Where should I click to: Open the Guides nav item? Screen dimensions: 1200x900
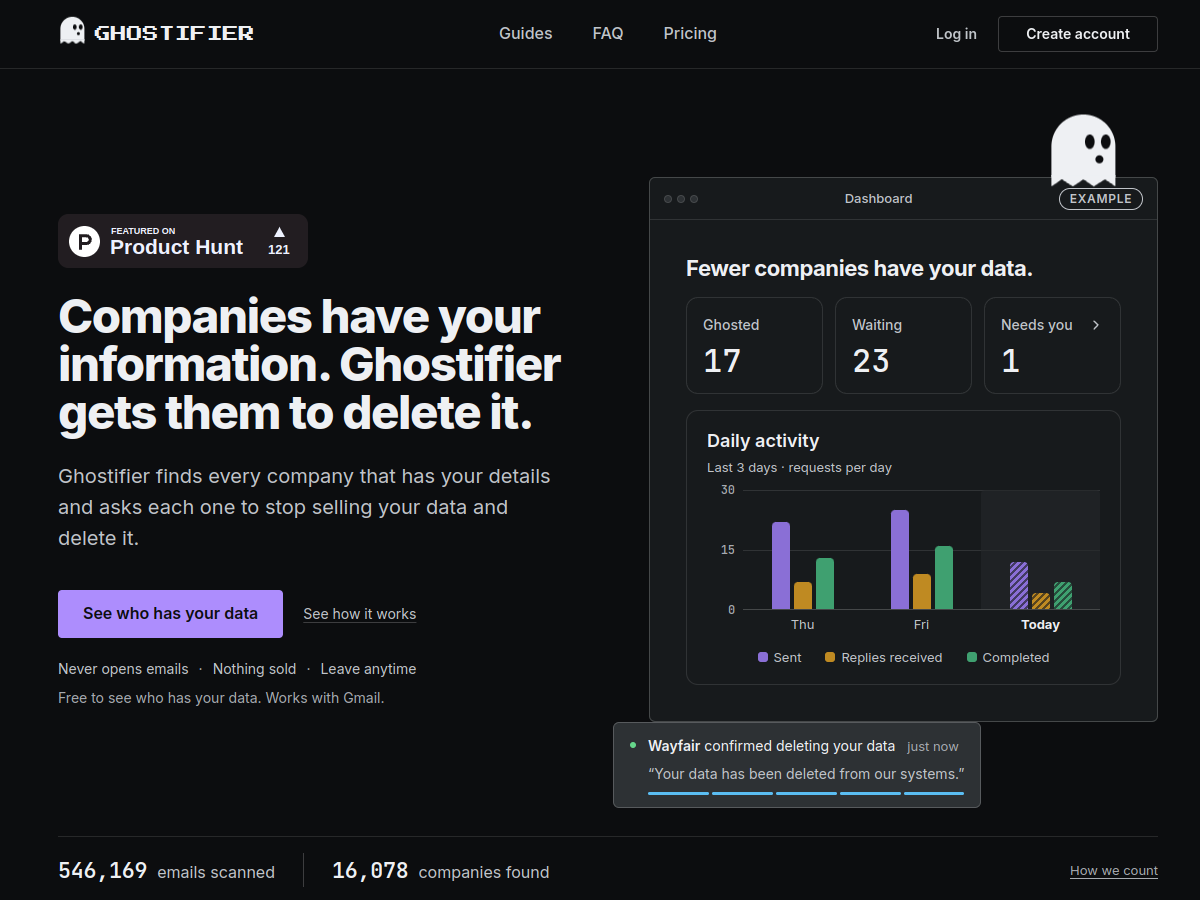coord(526,33)
